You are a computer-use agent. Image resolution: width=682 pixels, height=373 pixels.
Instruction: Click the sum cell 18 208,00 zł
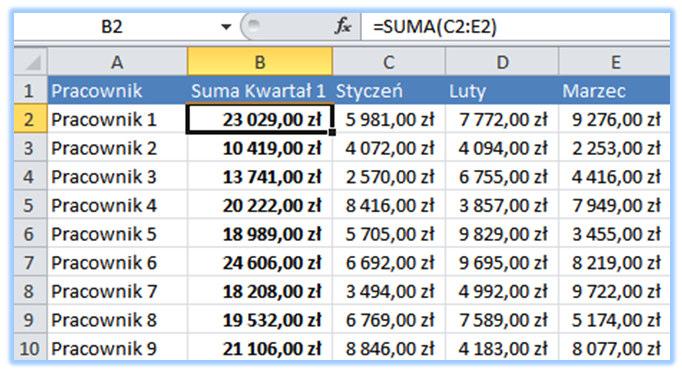coord(260,291)
